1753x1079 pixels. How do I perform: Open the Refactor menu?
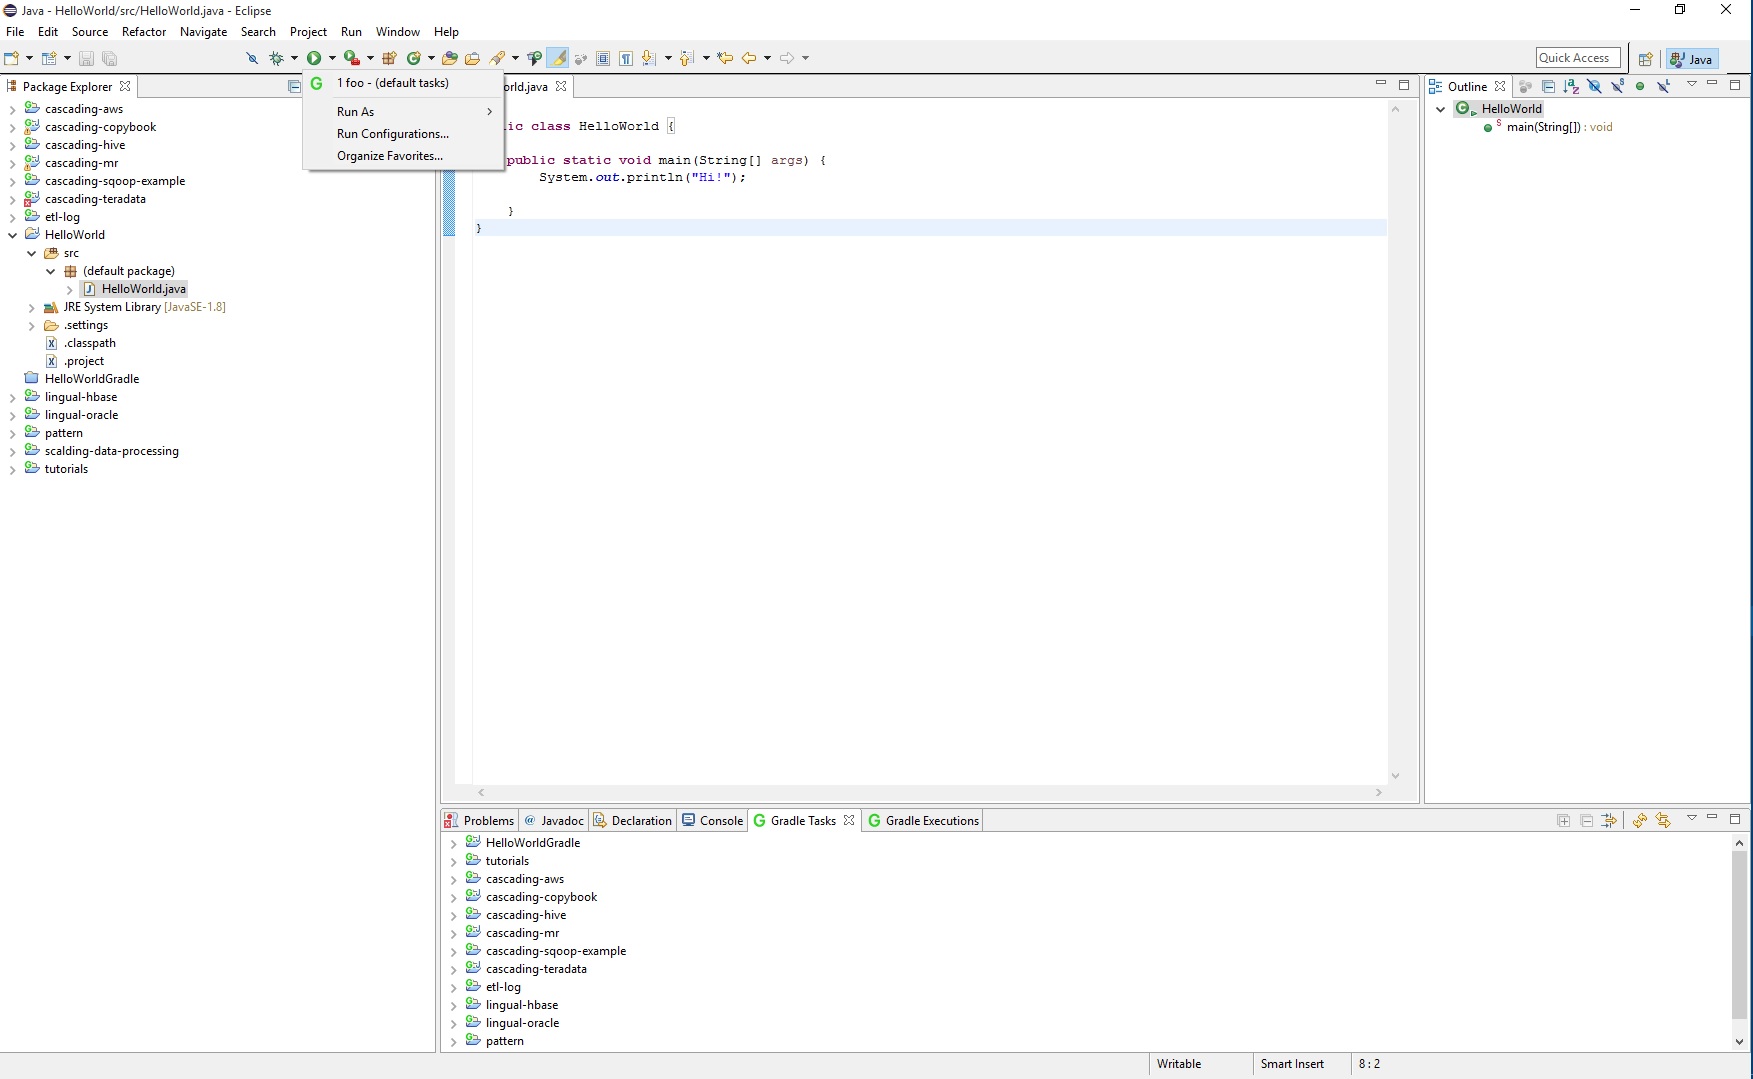pos(144,32)
